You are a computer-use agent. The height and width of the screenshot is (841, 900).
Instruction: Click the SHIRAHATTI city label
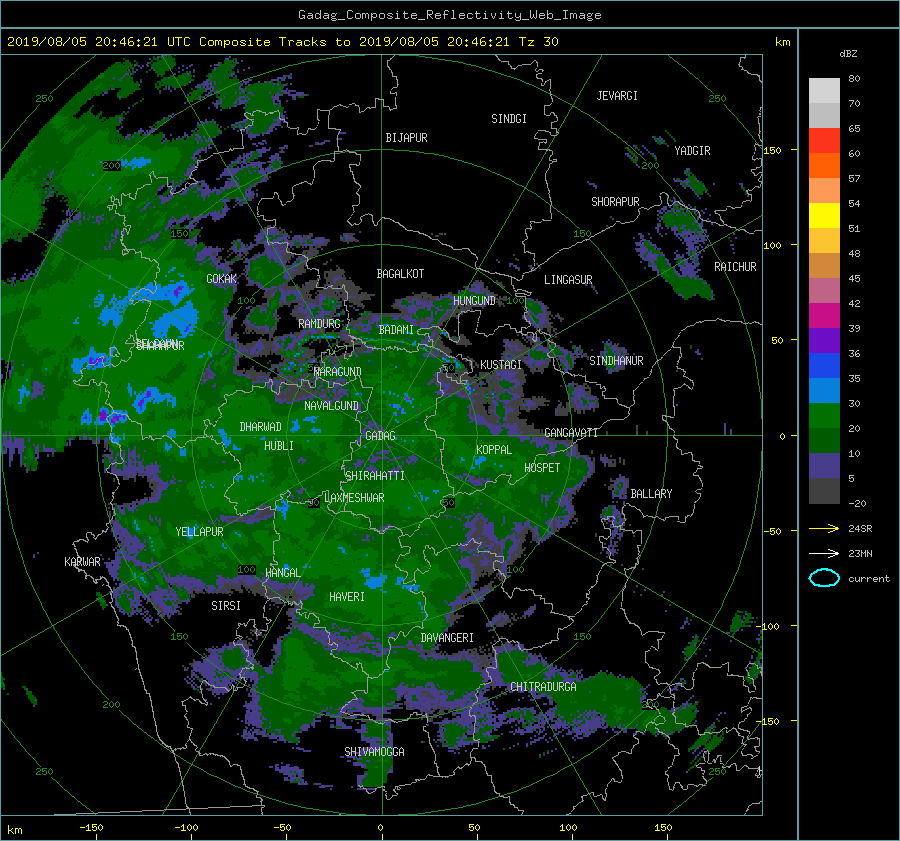click(375, 476)
